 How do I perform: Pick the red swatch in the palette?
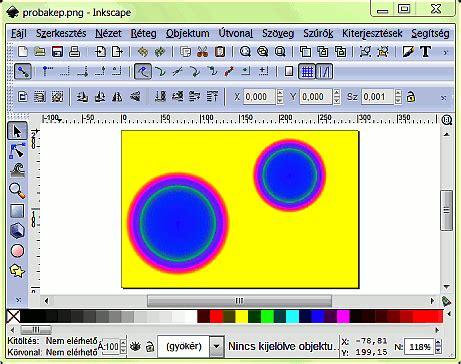pos(216,316)
